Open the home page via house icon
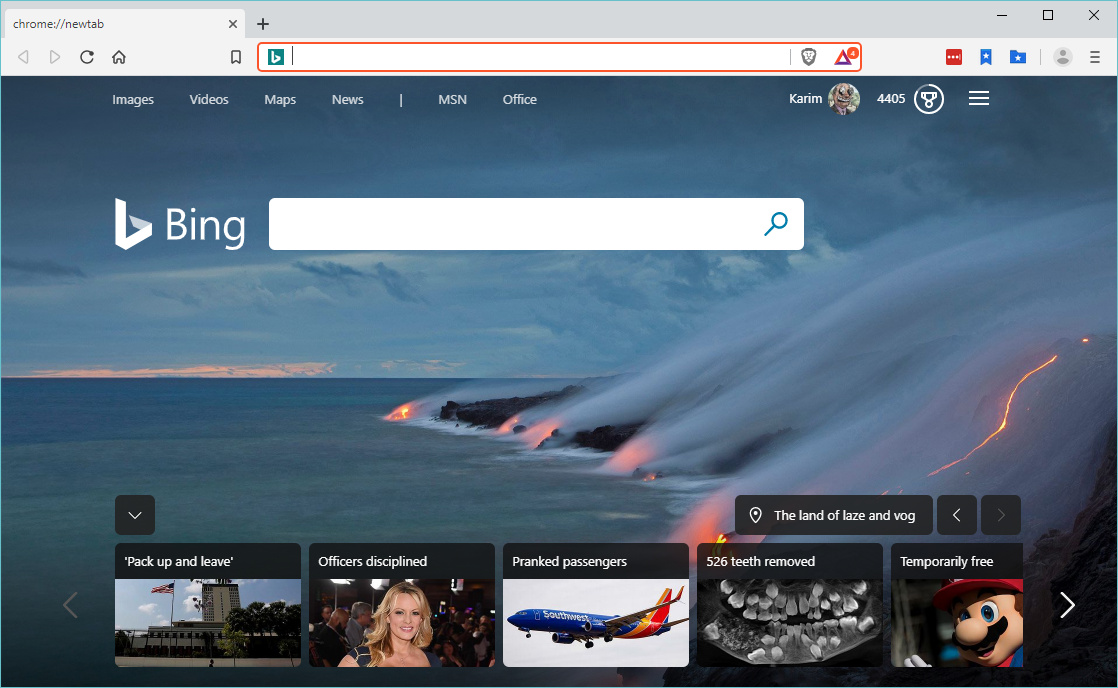 119,57
